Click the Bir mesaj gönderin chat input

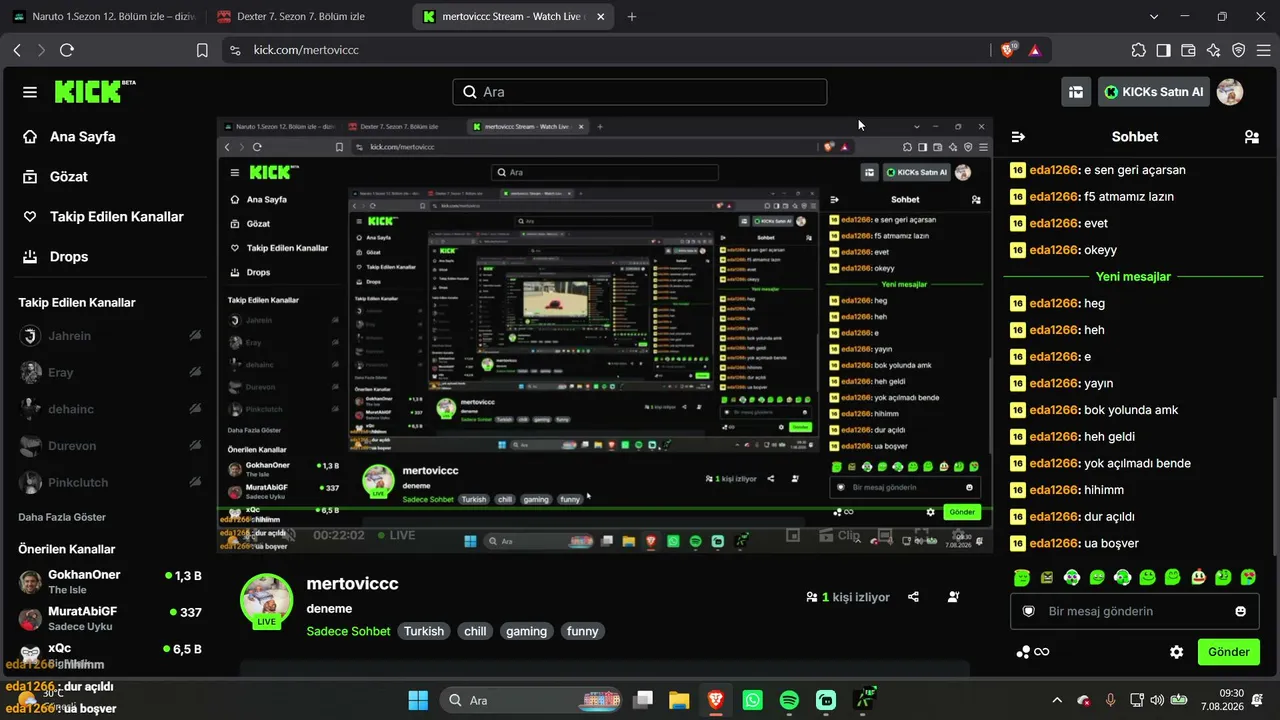pos(1134,611)
